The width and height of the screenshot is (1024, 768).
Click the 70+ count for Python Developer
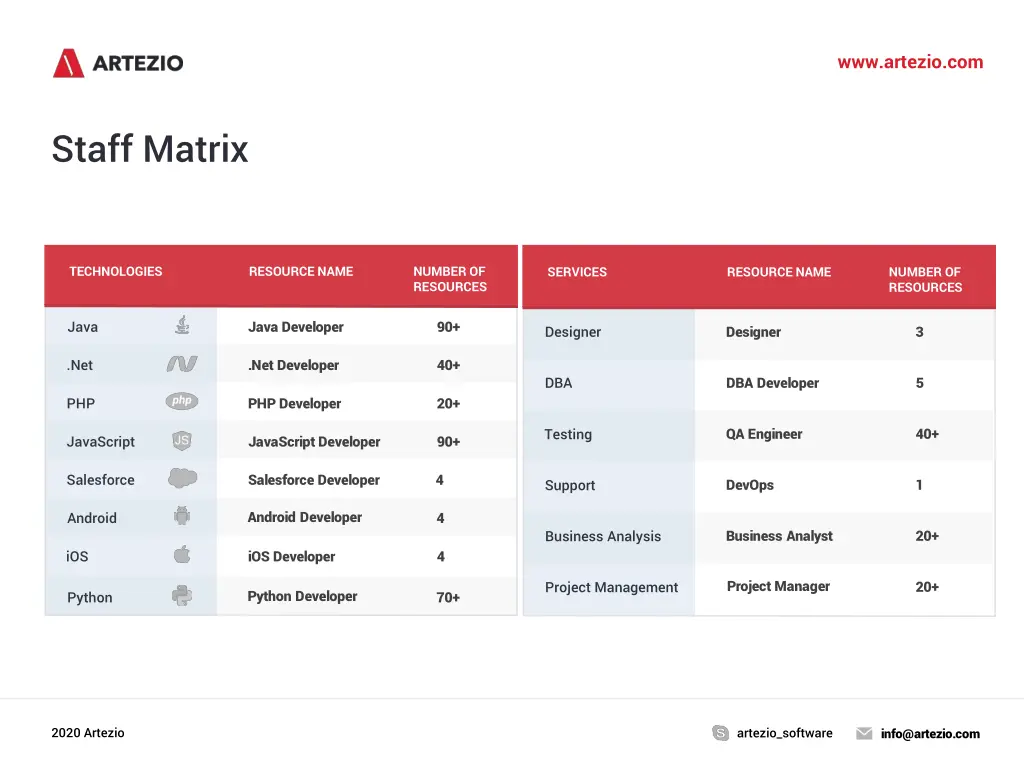(448, 598)
